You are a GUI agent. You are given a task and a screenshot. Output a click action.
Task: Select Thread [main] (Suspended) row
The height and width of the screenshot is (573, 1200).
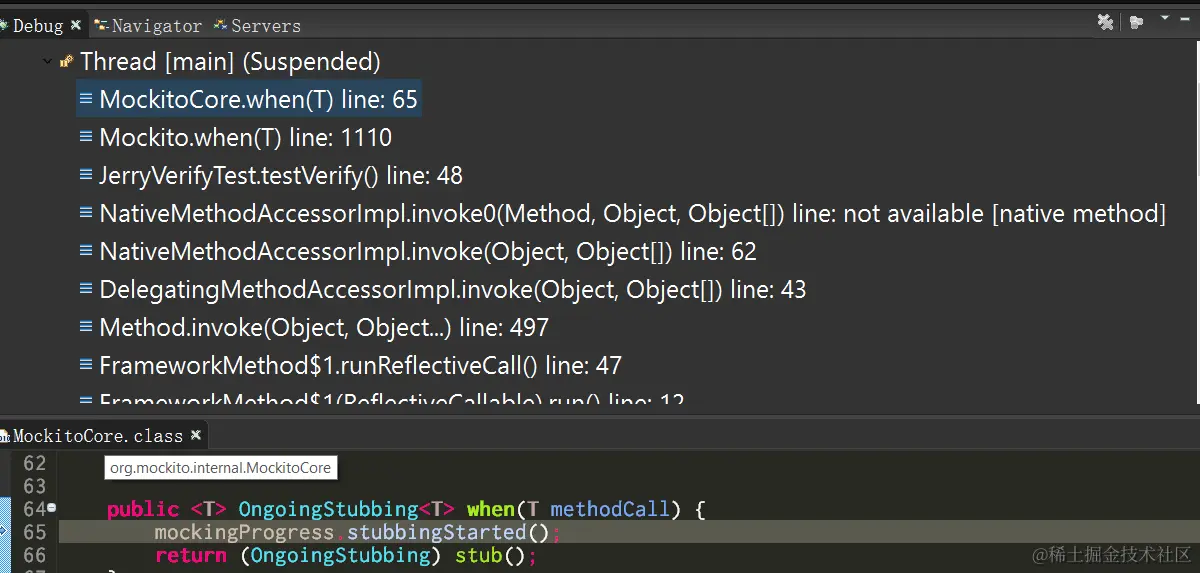(220, 61)
